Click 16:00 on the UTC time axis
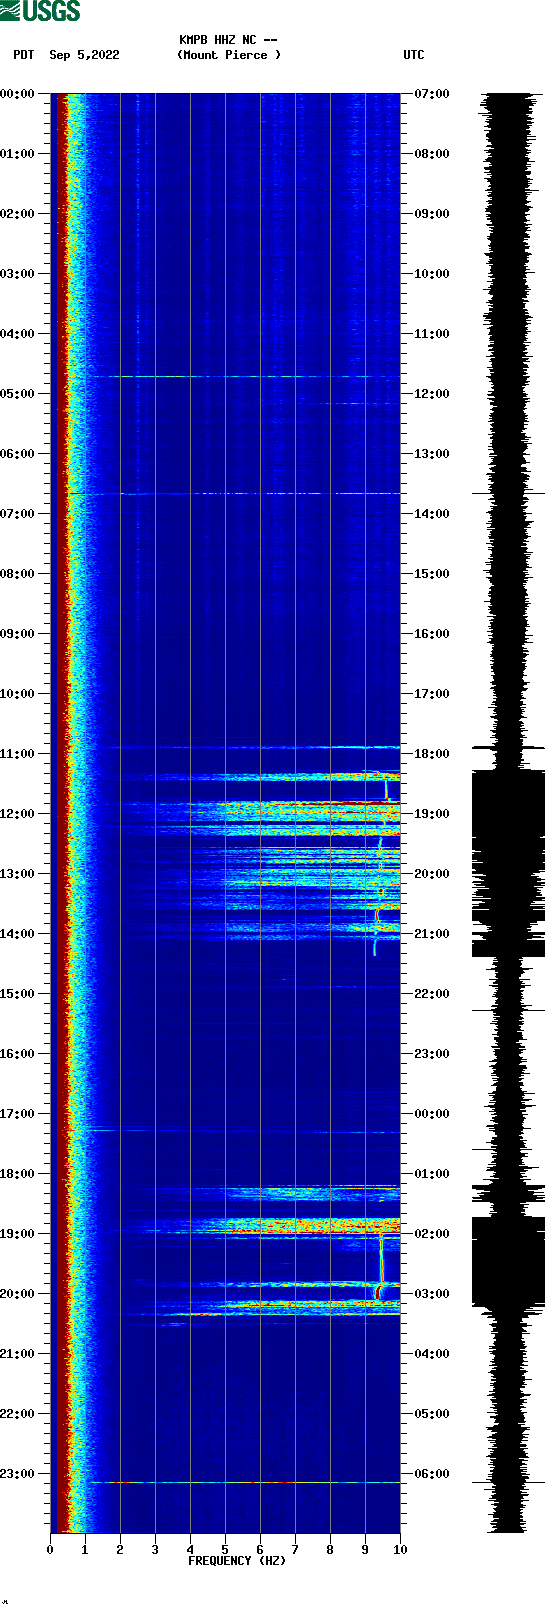 pos(432,634)
